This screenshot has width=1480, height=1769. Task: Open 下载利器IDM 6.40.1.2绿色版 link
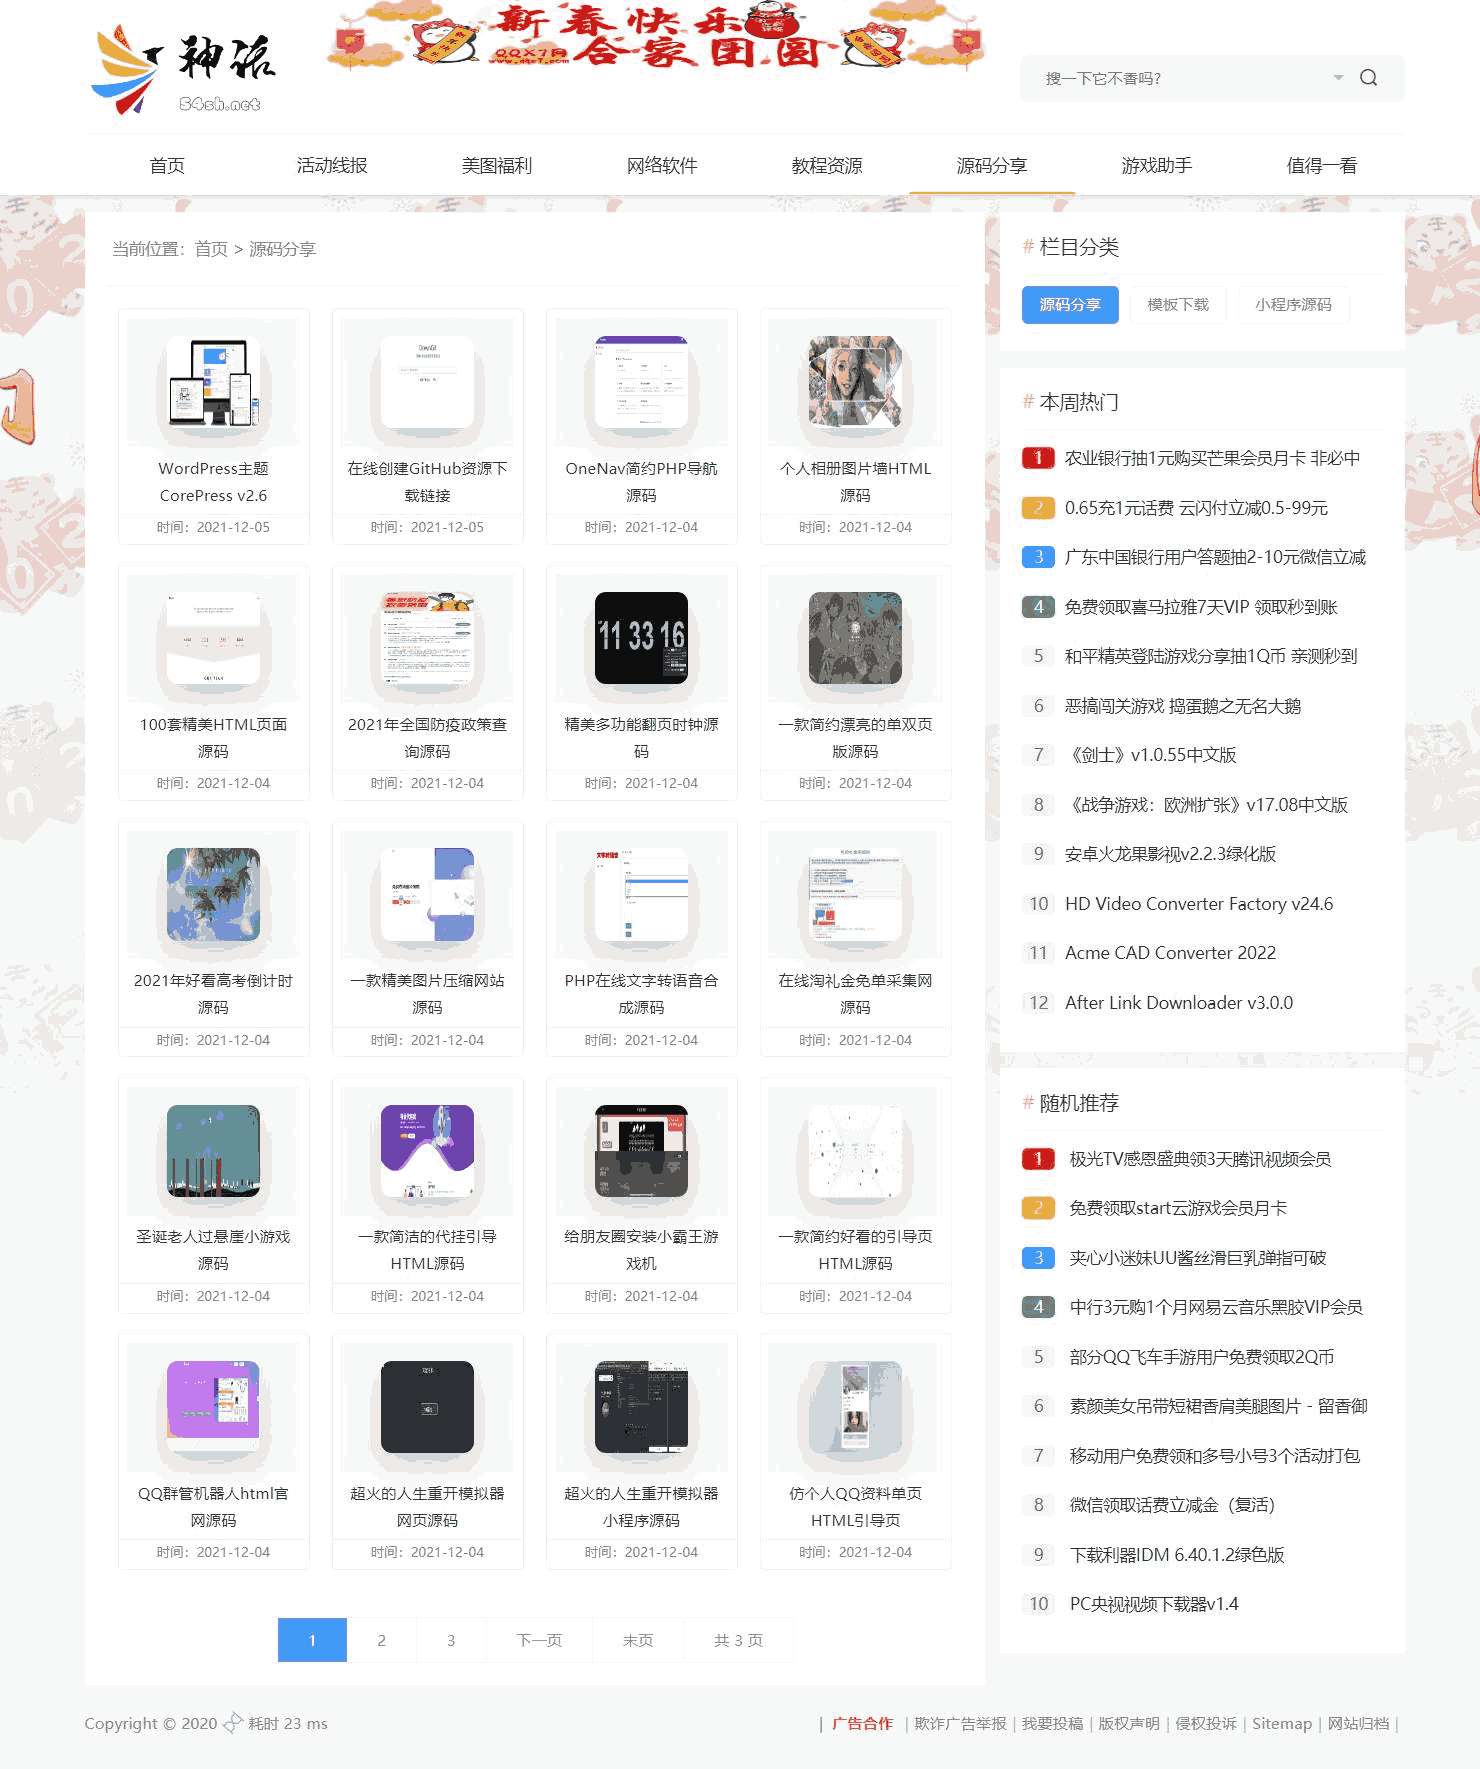pyautogui.click(x=1176, y=1555)
